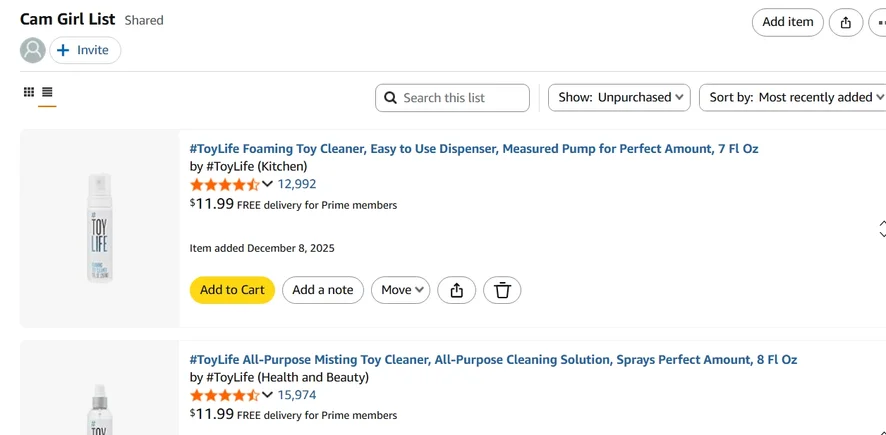The image size is (886, 435).
Task: Expand the Move dropdown for first item
Action: coord(400,290)
